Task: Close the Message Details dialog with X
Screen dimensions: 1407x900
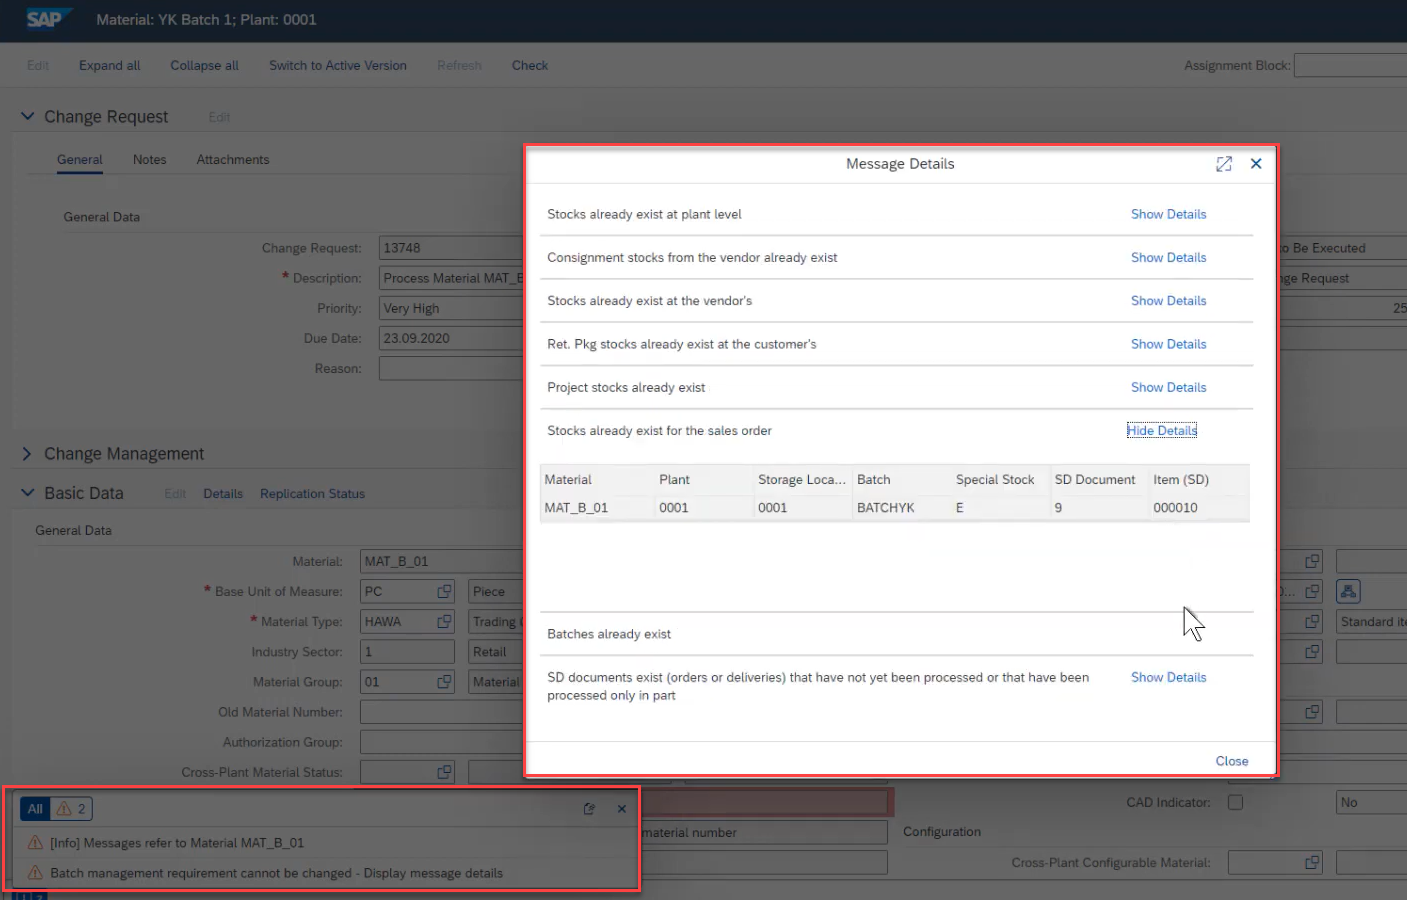Action: 1256,164
